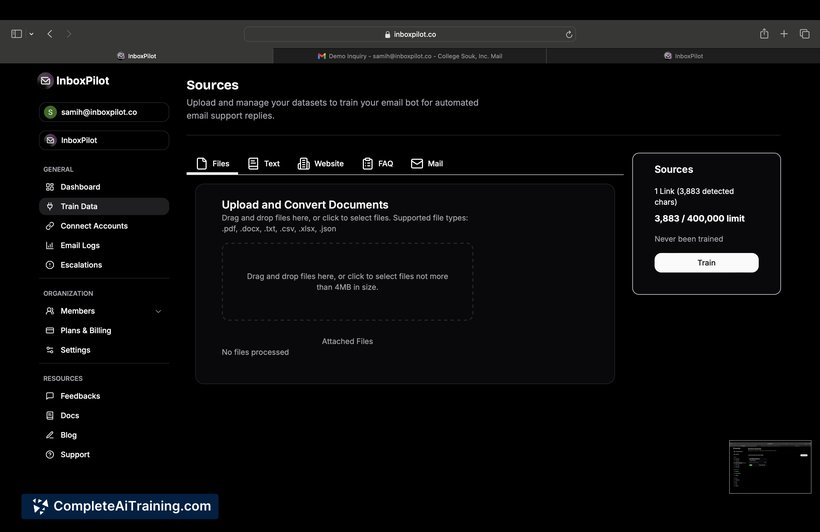Open Connect Accounts page

pyautogui.click(x=104, y=226)
